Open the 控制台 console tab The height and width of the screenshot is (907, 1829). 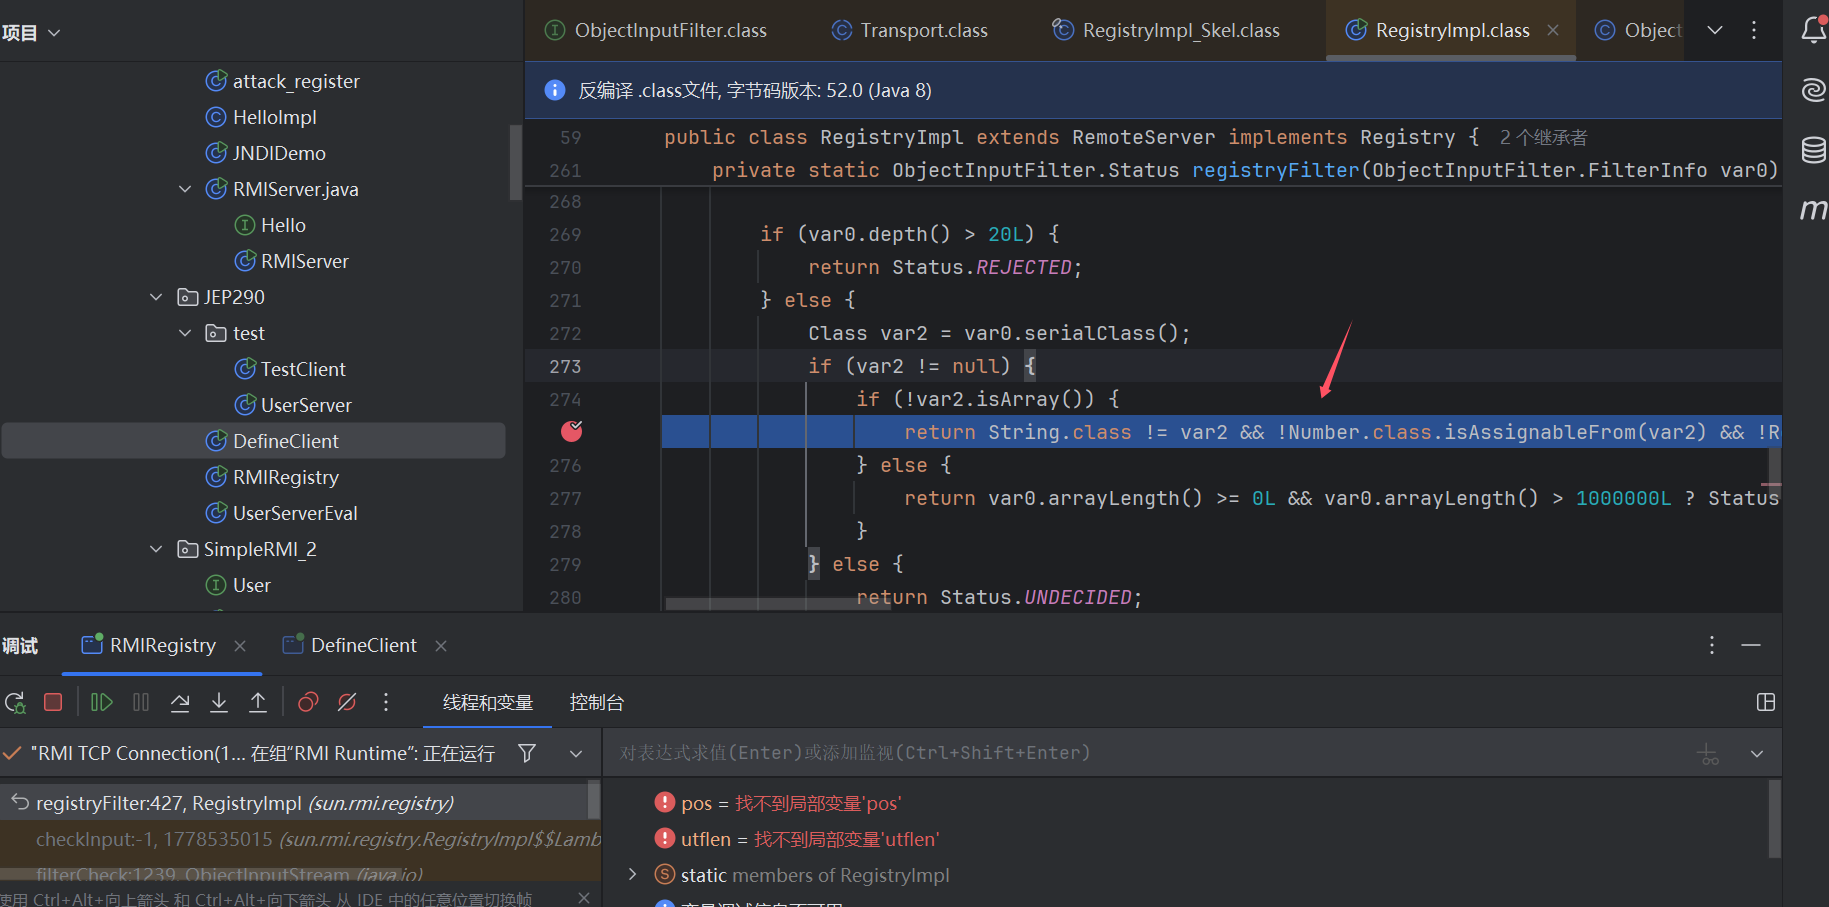click(597, 703)
